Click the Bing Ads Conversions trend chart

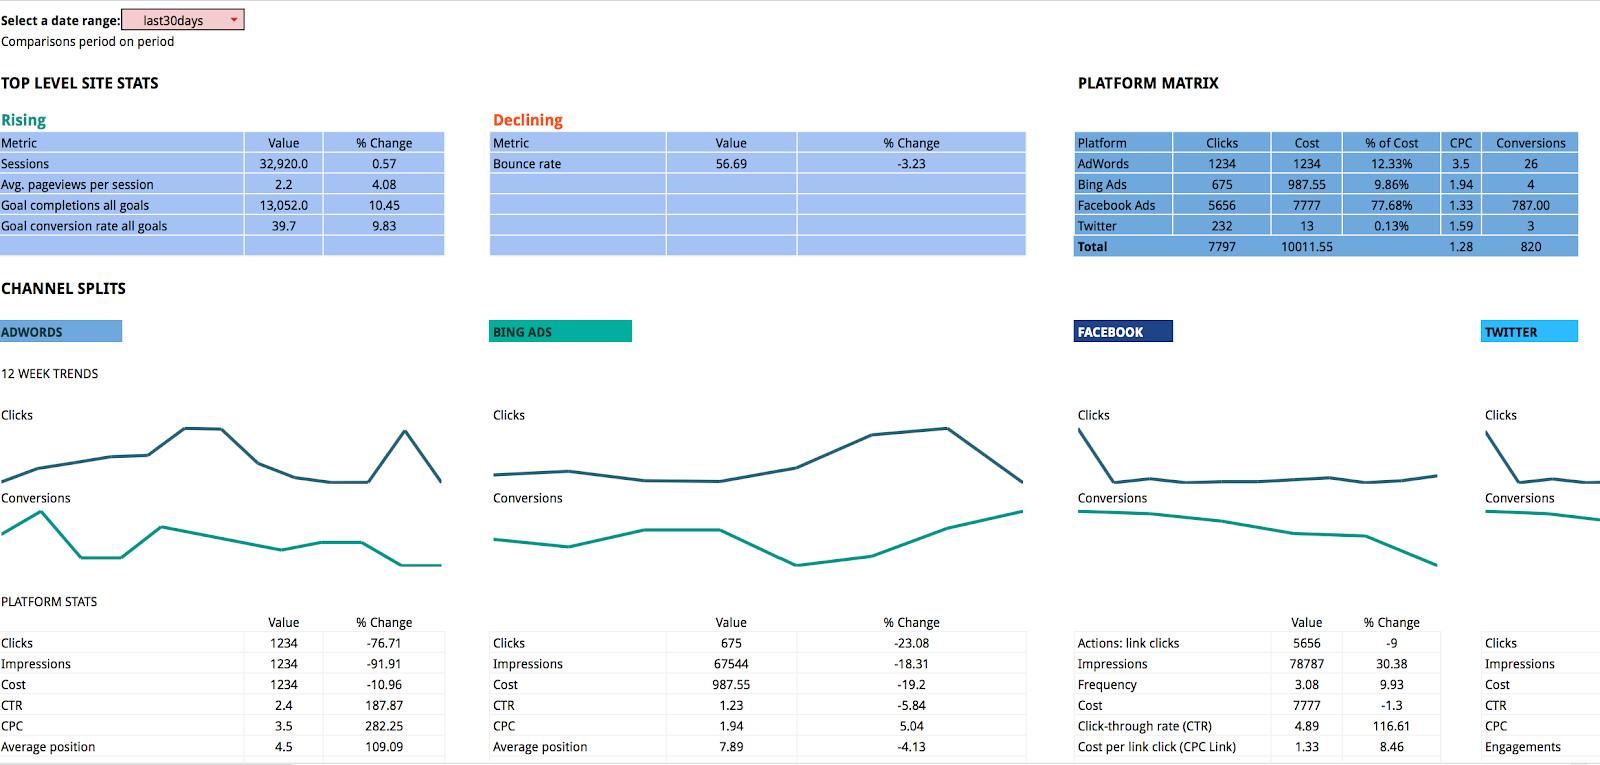click(758, 539)
